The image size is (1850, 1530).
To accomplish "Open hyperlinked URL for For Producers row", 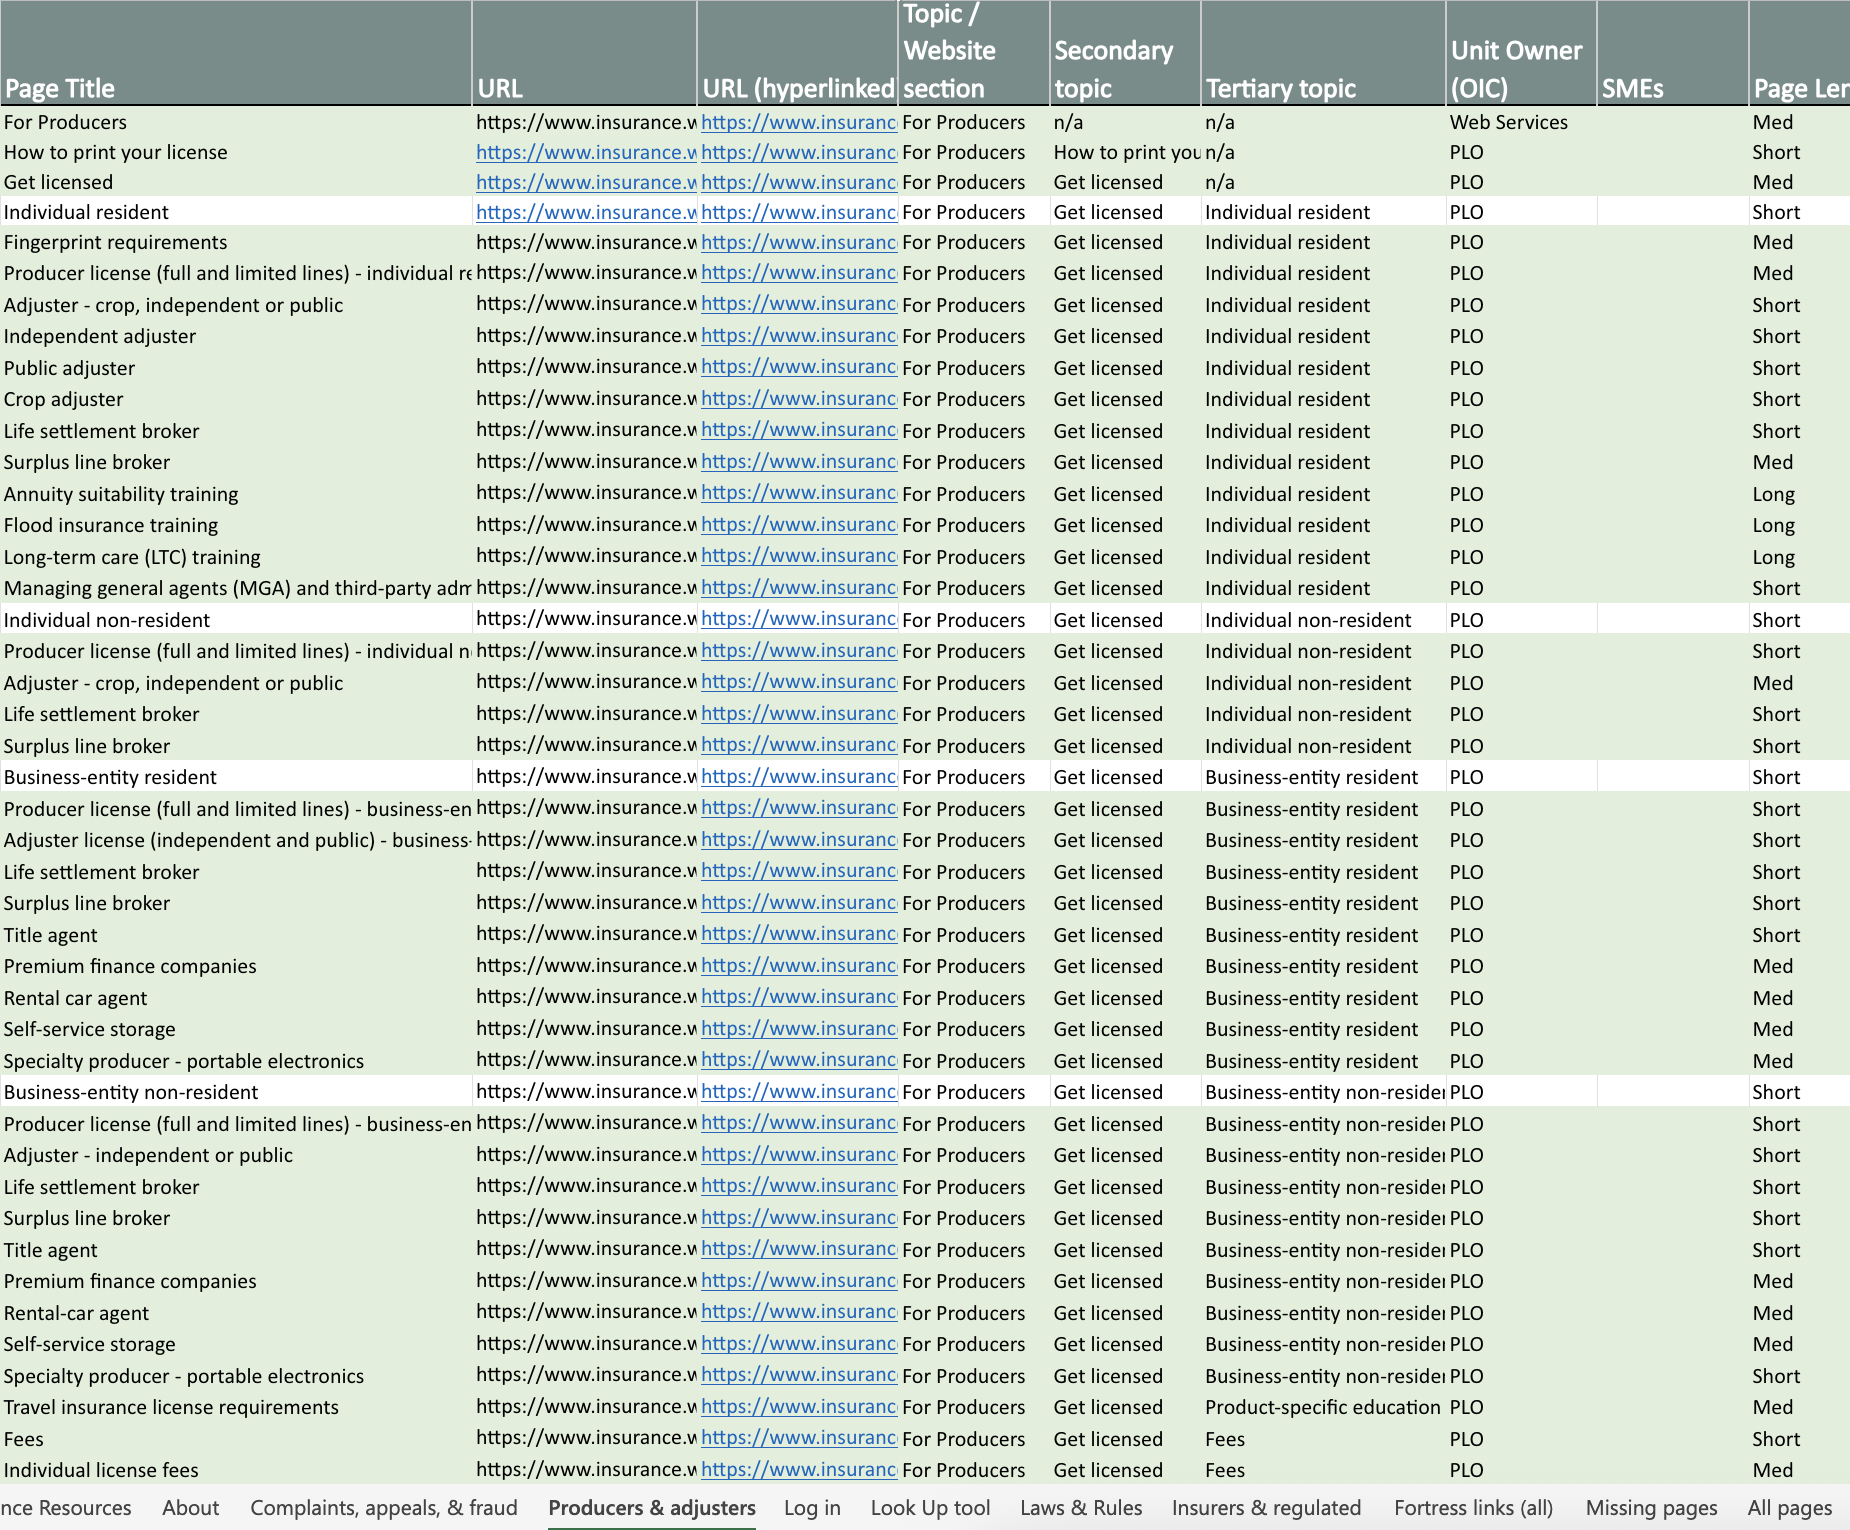I will point(798,122).
